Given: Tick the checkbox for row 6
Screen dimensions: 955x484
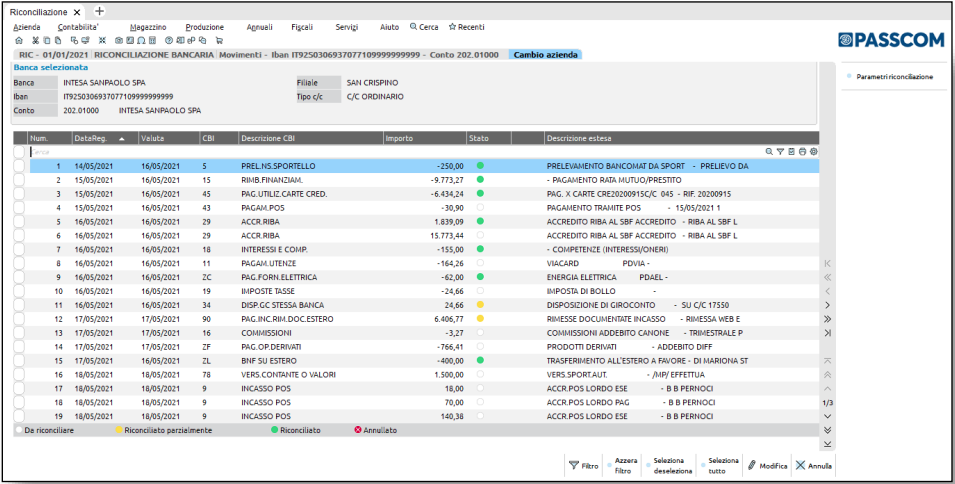Looking at the screenshot, I should click(x=19, y=236).
